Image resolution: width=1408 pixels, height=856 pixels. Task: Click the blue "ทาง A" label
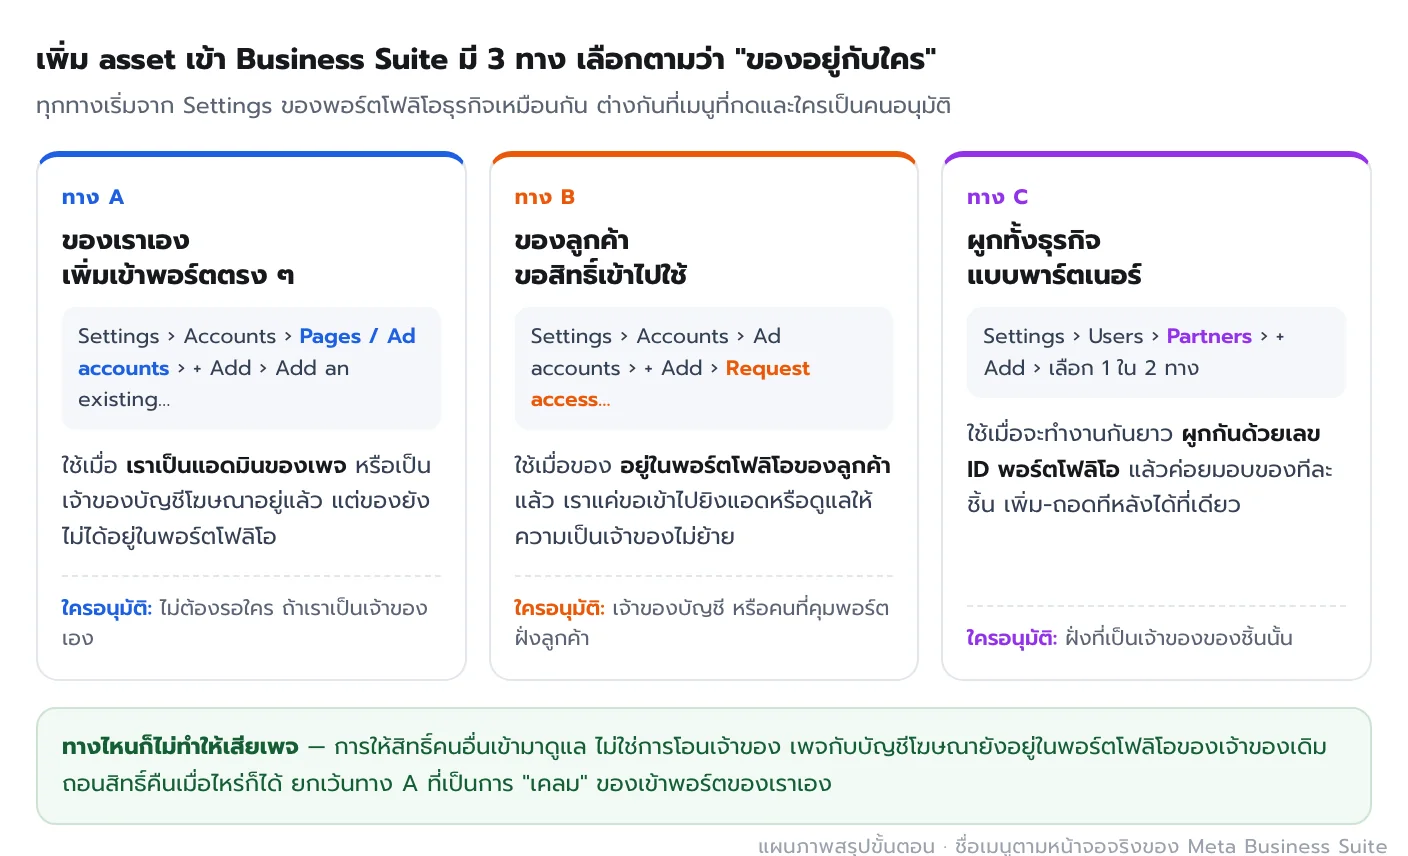[93, 197]
